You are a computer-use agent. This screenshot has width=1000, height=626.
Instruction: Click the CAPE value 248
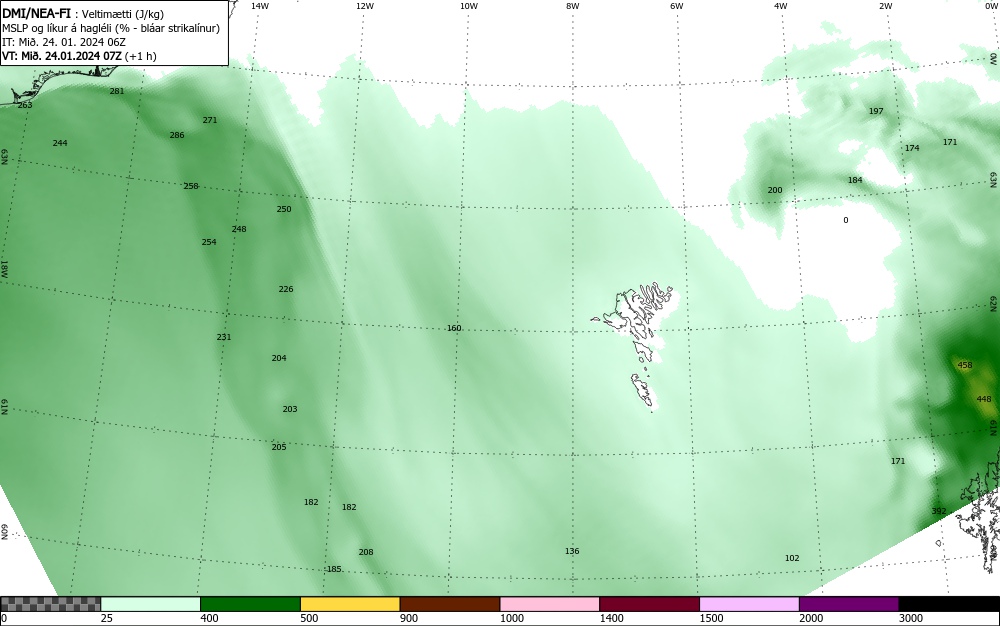coord(239,229)
